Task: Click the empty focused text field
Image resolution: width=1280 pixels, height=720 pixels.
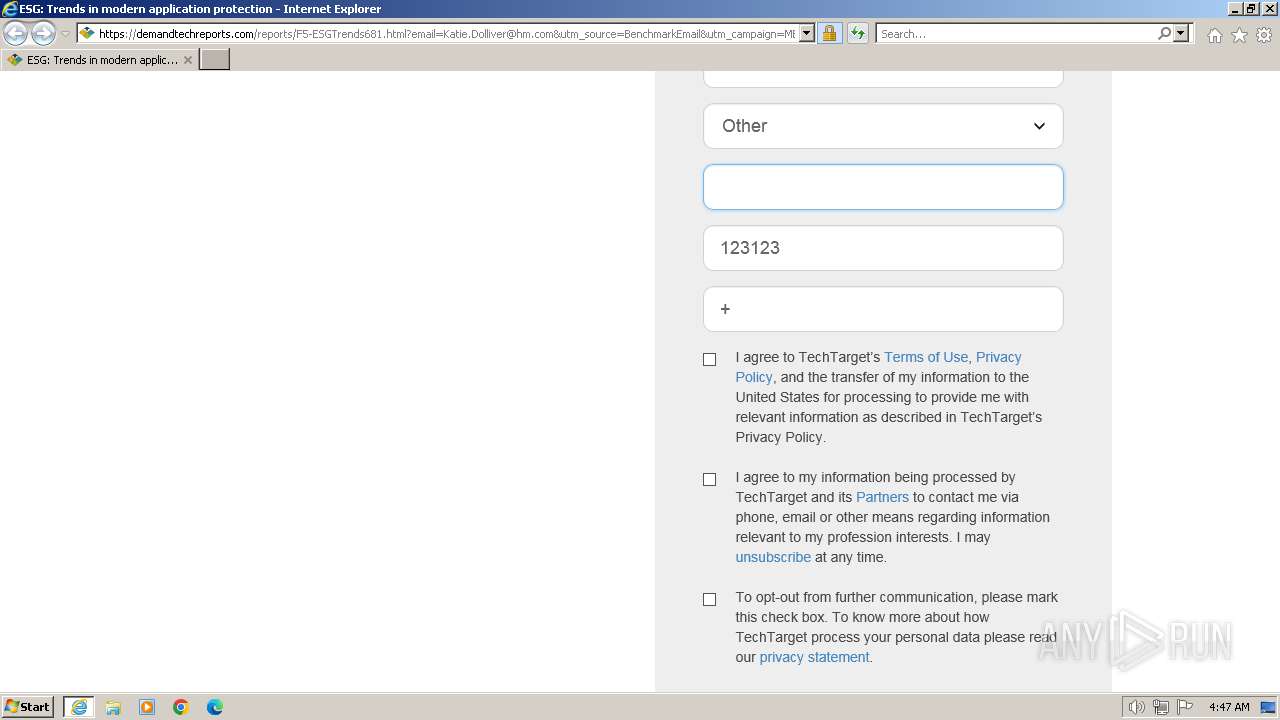Action: pos(883,187)
